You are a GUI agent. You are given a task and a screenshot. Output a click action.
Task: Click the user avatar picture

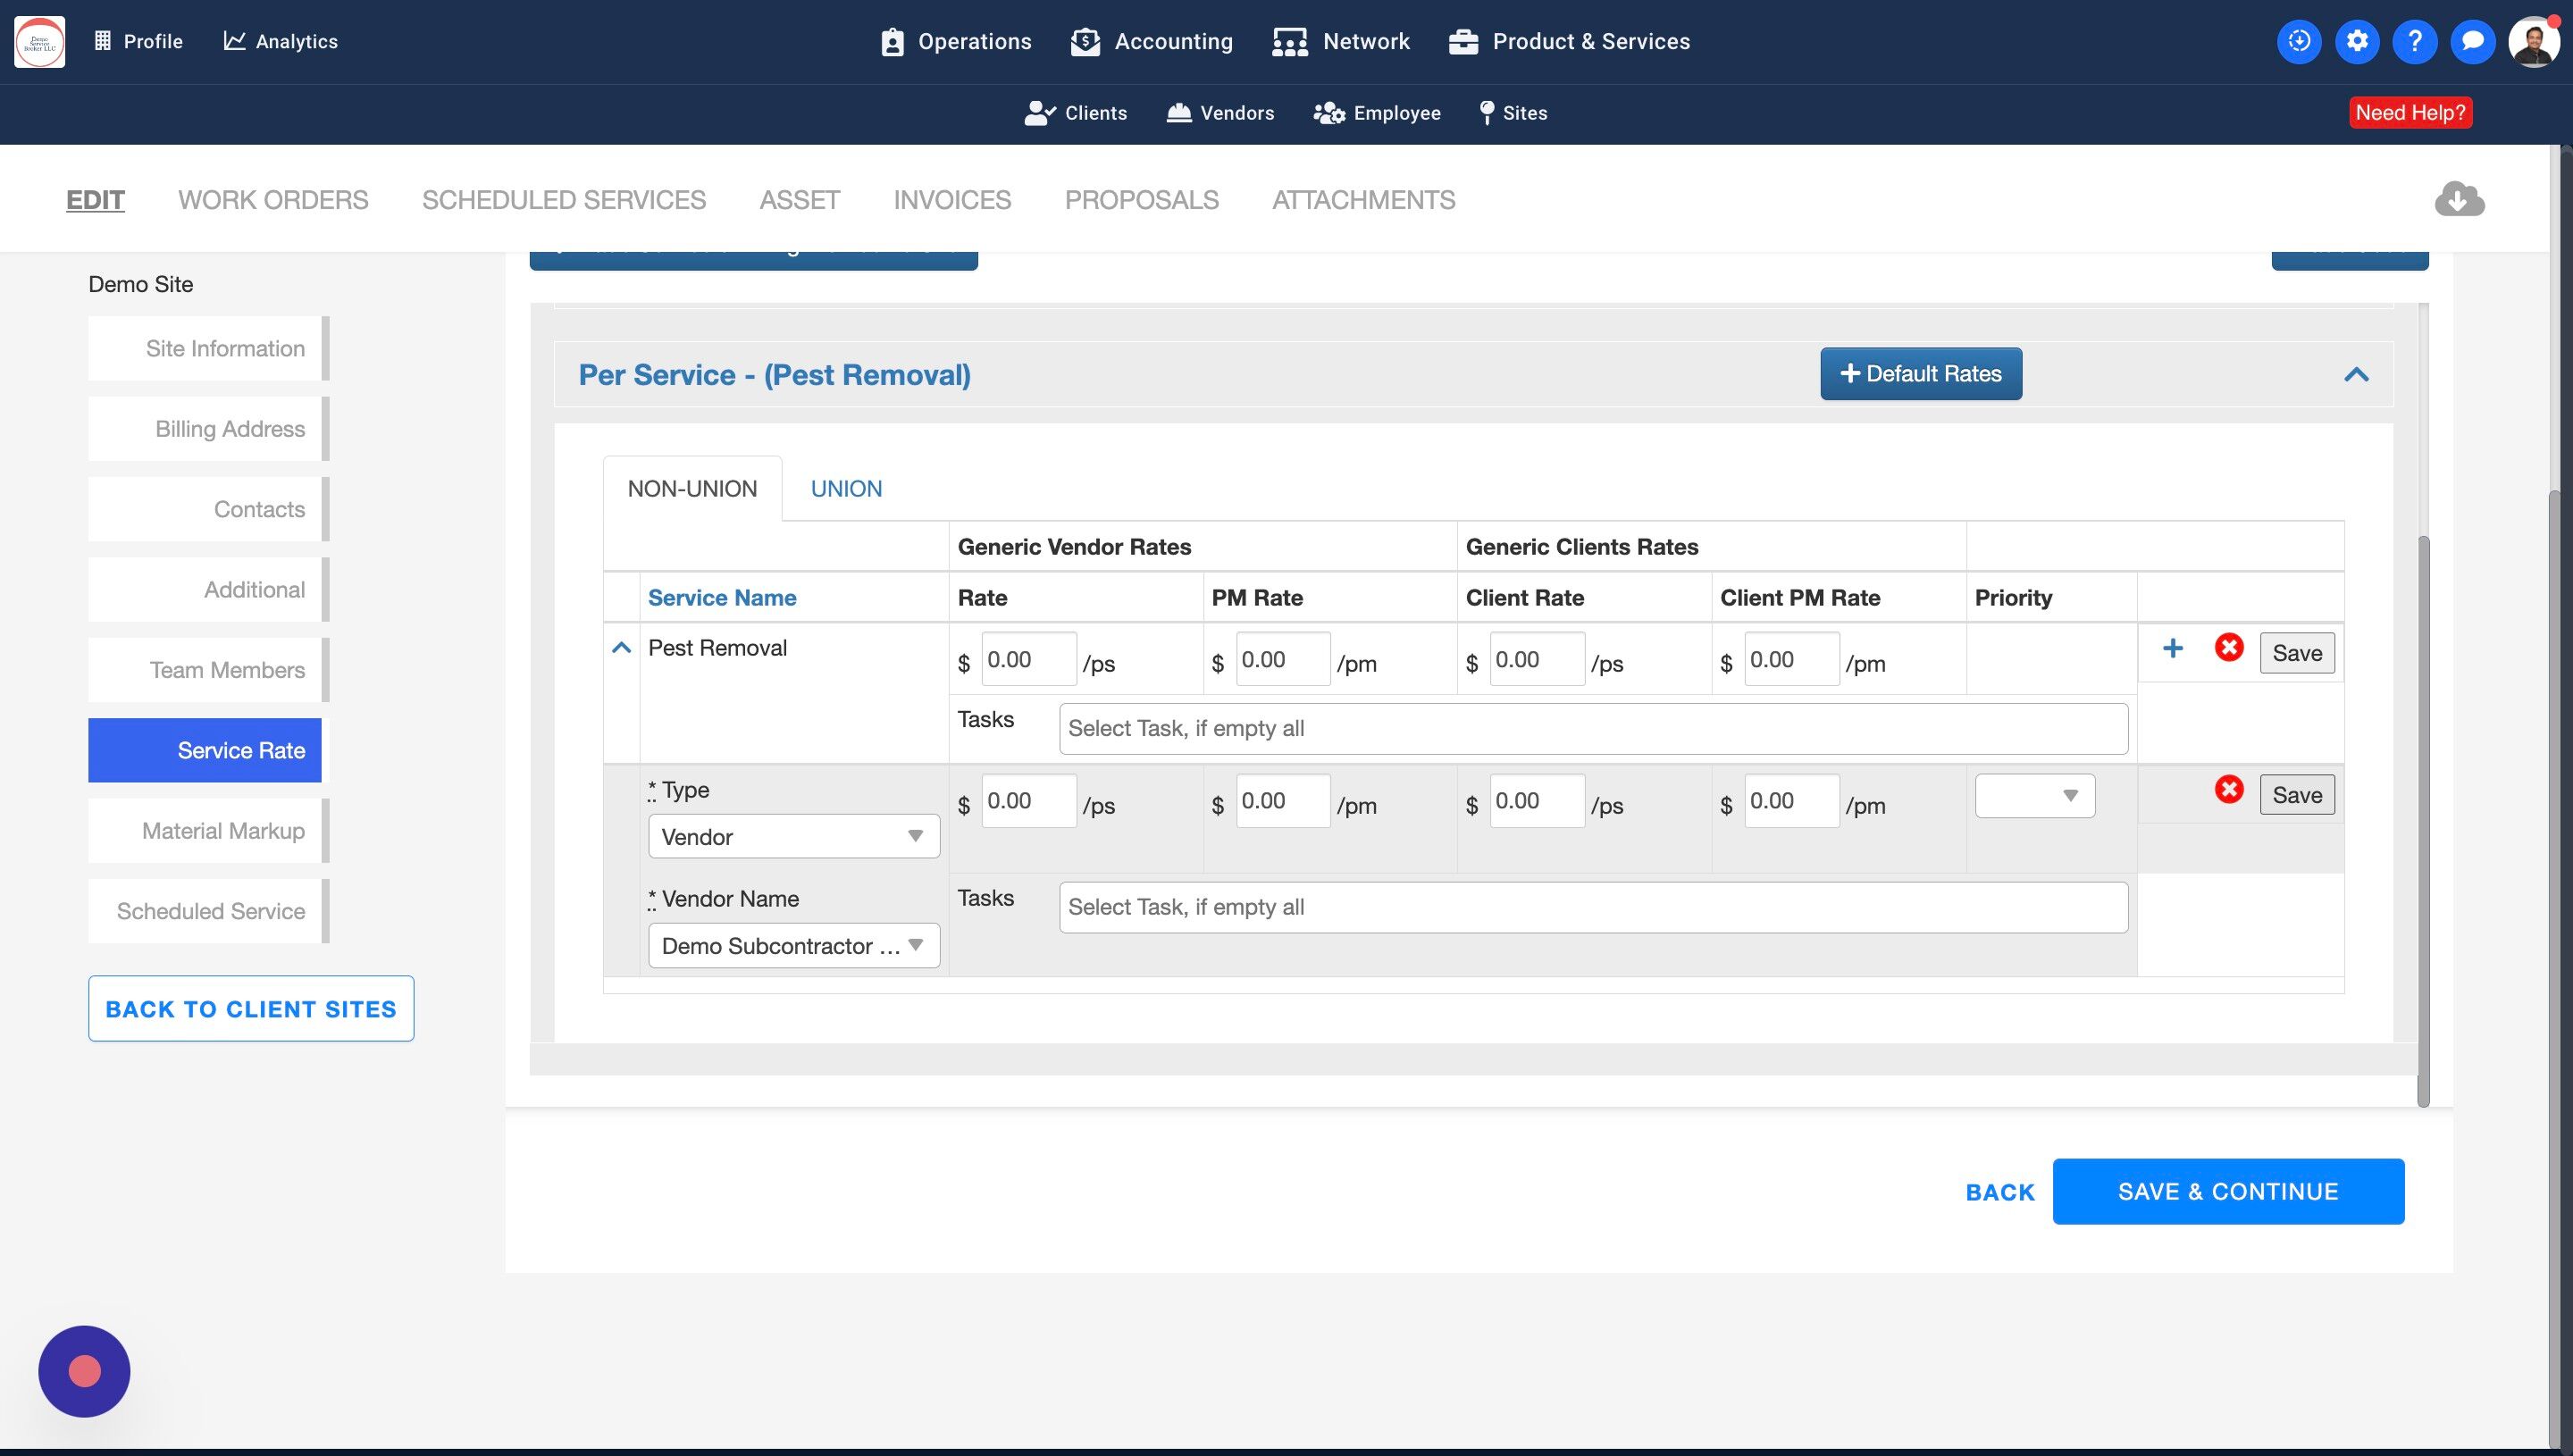2533,41
